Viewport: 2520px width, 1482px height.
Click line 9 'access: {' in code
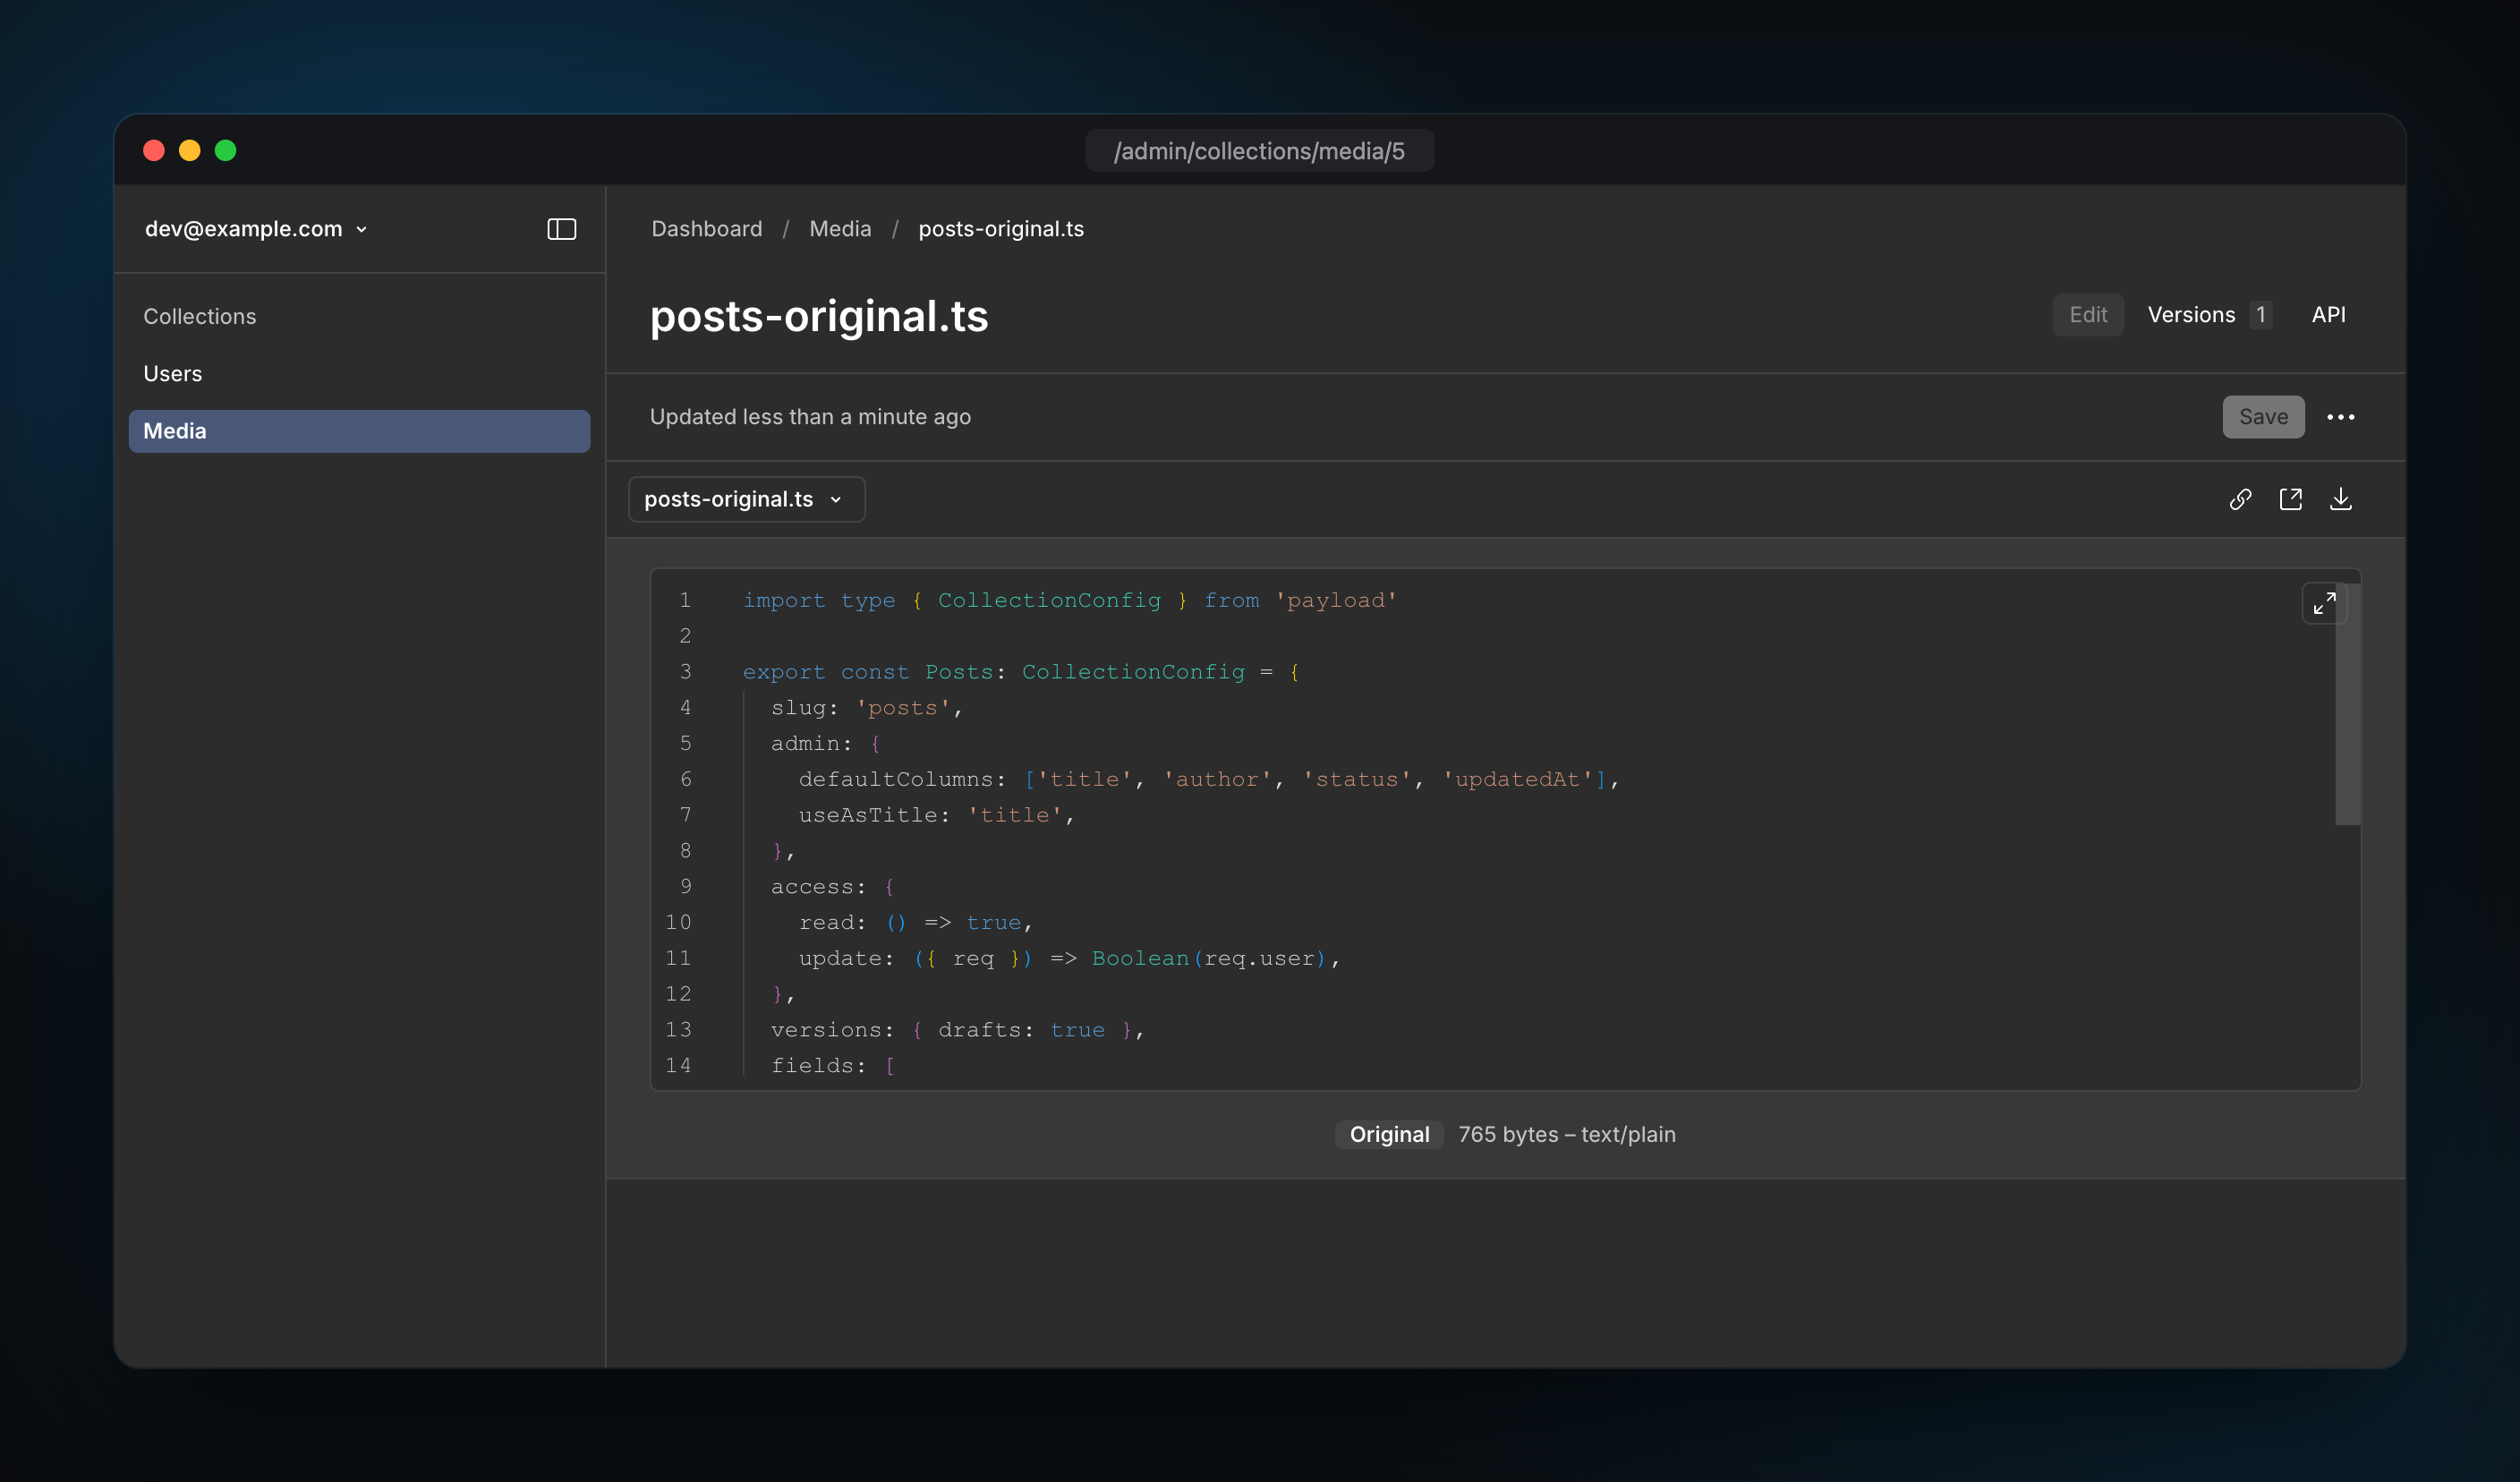(832, 887)
